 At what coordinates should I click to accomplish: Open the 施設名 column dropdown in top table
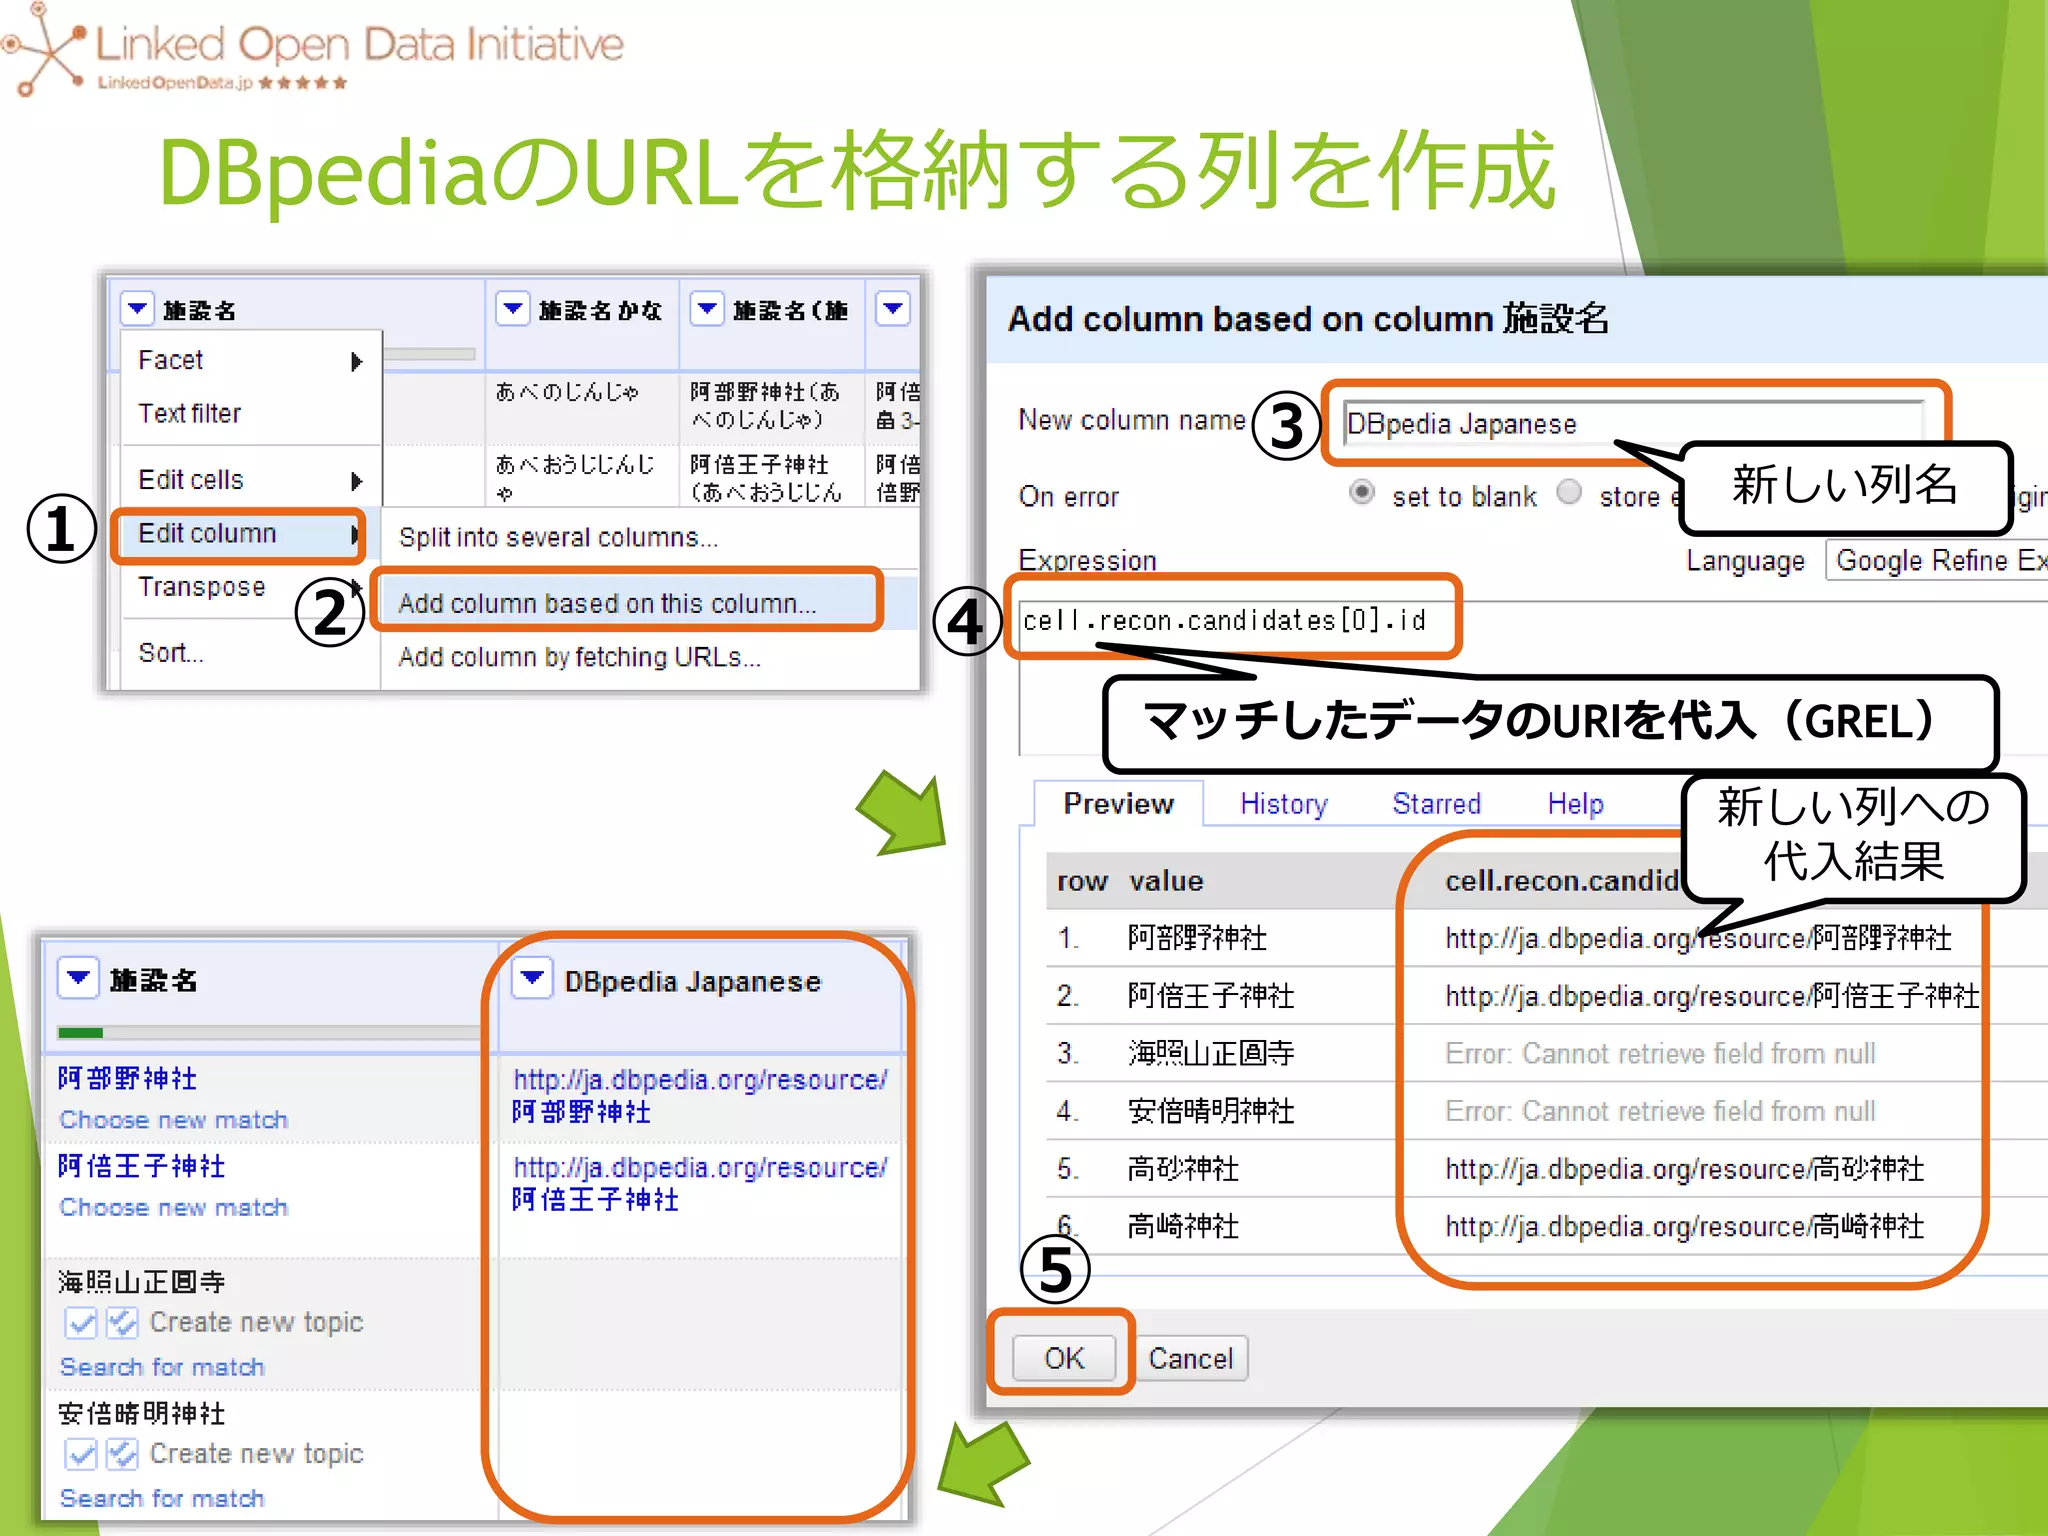click(137, 309)
